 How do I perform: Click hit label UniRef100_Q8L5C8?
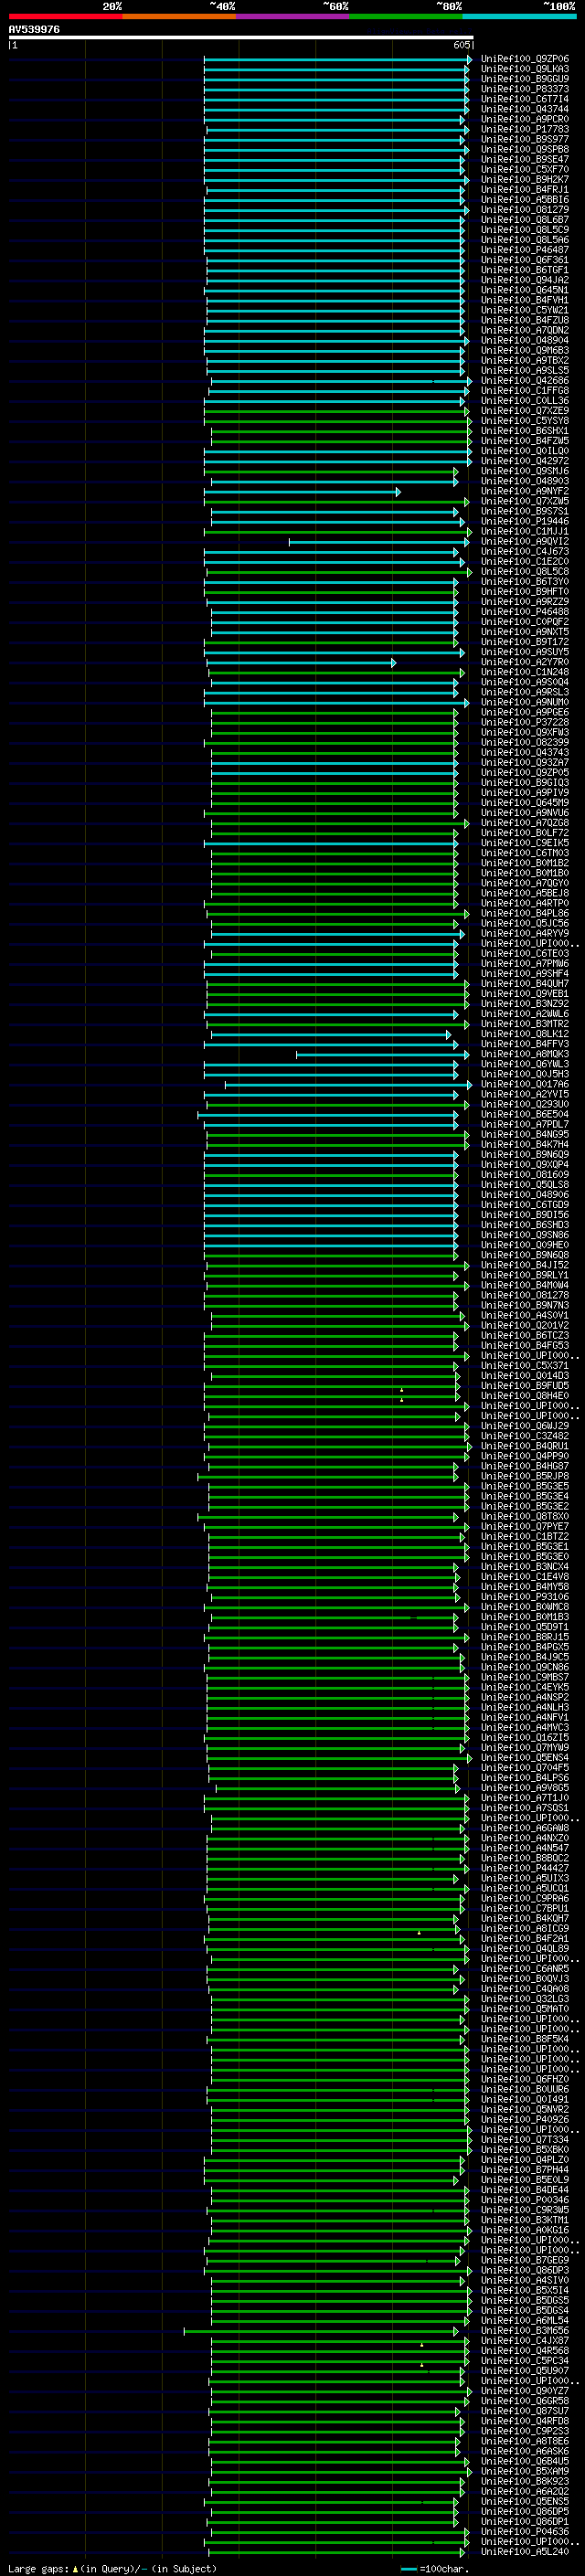[525, 572]
